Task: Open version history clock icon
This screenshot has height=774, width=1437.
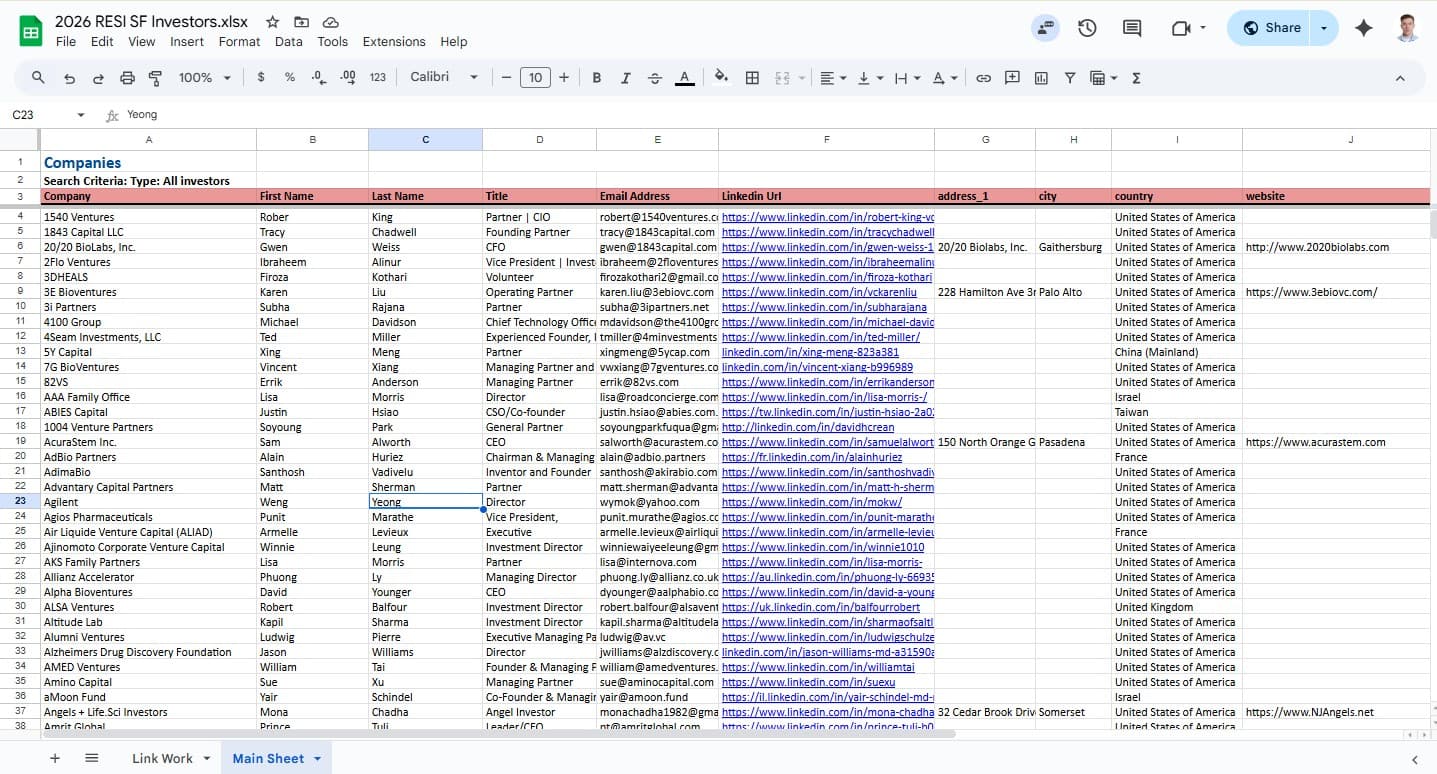Action: tap(1087, 28)
